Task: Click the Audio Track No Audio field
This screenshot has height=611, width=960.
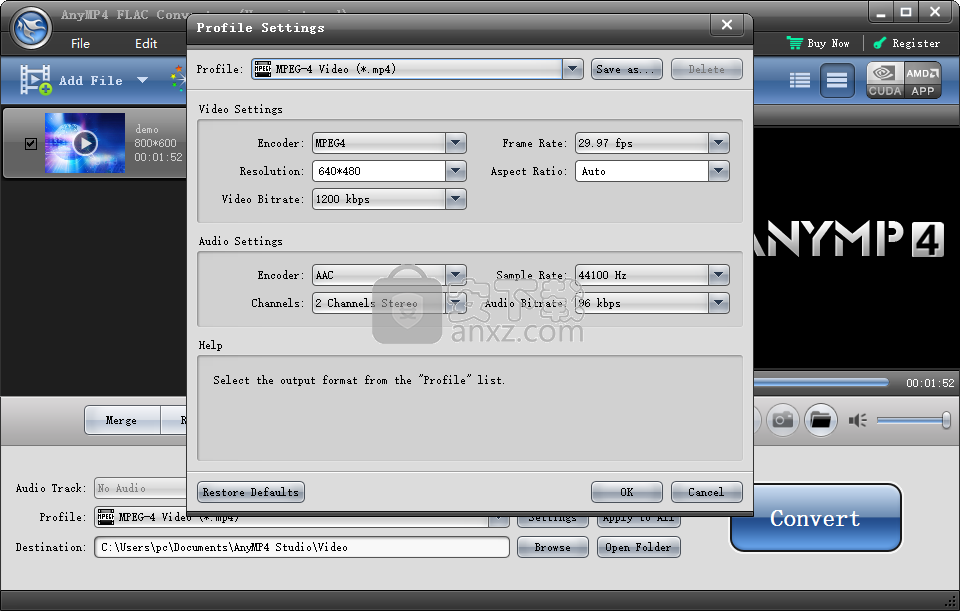Action: click(x=140, y=488)
